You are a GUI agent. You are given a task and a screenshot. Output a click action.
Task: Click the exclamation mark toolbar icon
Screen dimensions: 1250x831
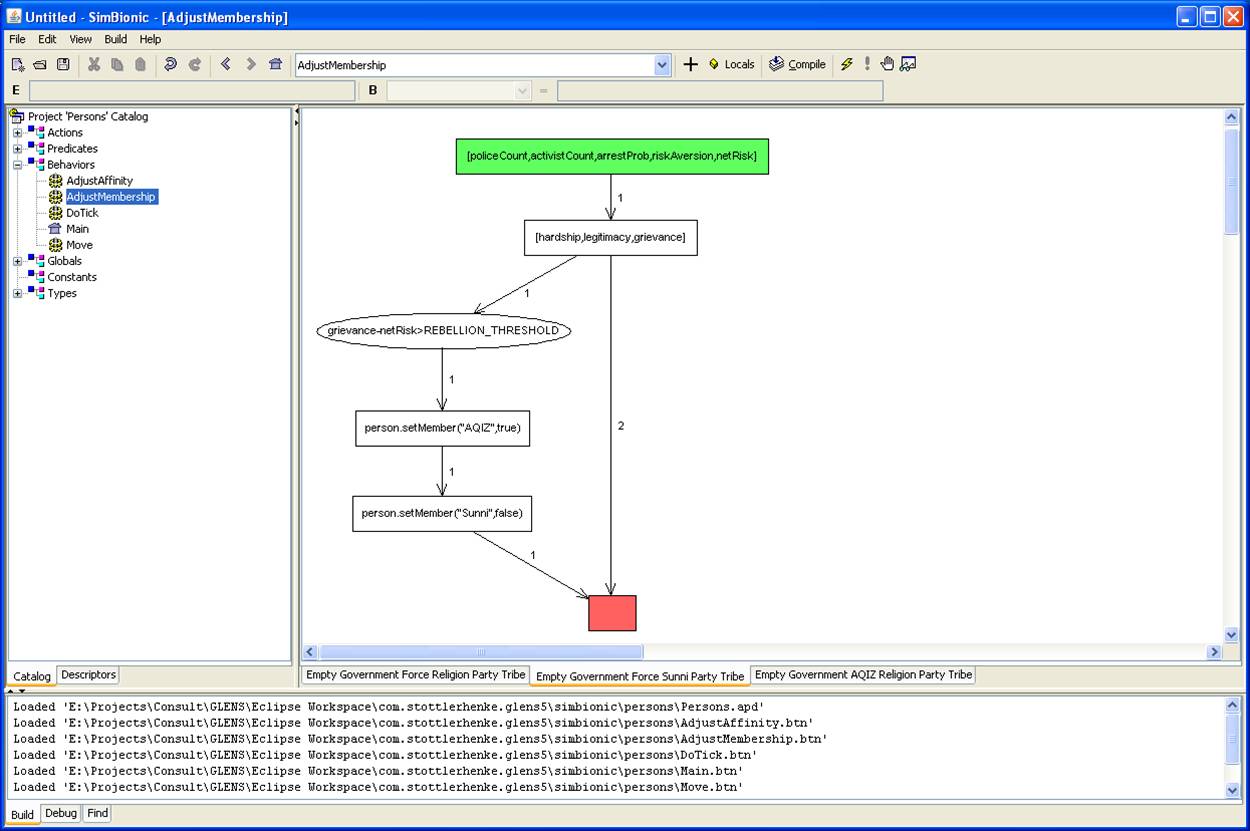pyautogui.click(x=867, y=64)
